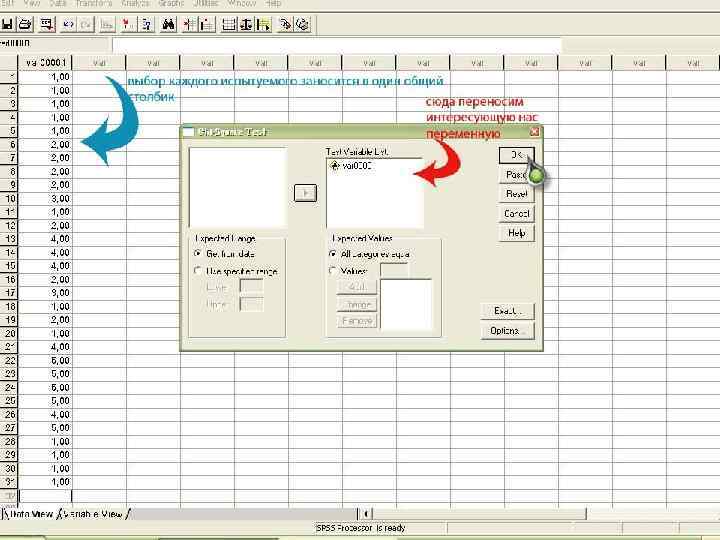Select the Use specified range option
Viewport: 720px width, 540px height.
(197, 271)
